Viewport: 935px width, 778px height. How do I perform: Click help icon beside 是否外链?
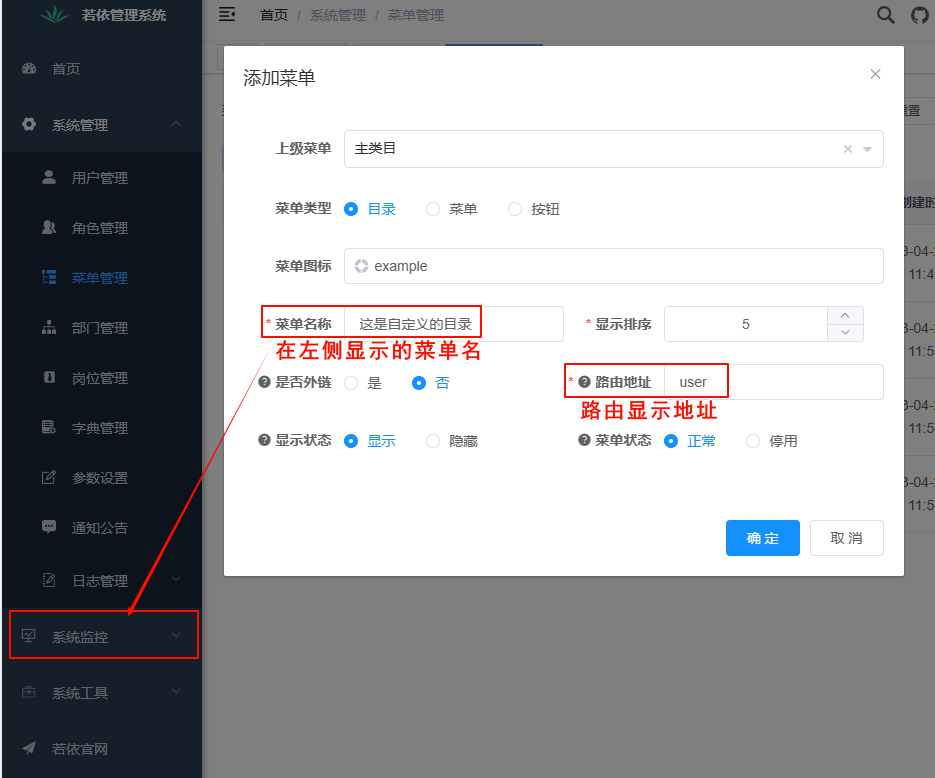coord(265,382)
